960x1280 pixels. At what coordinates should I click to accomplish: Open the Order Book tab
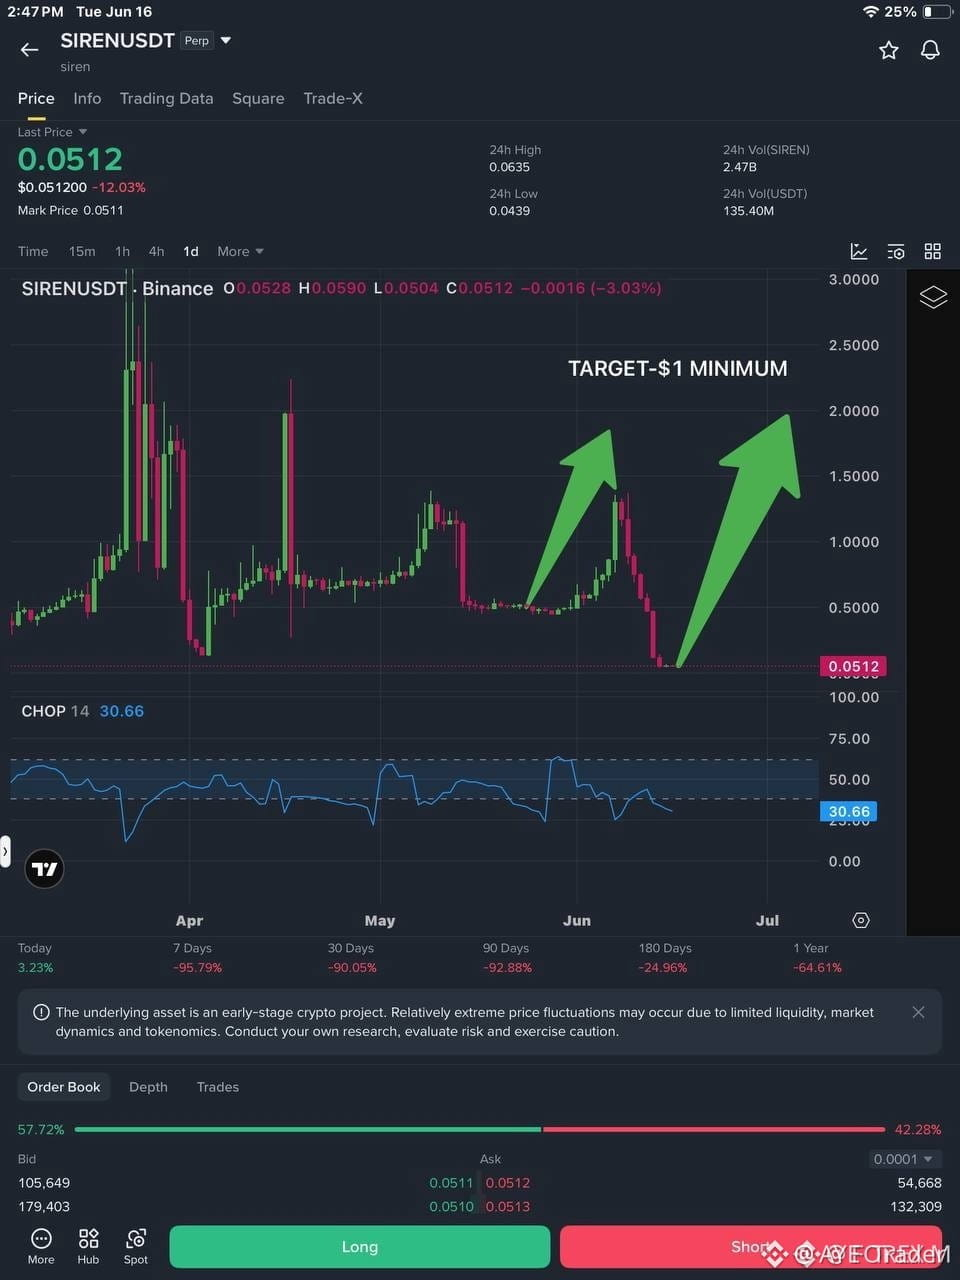tap(64, 1087)
